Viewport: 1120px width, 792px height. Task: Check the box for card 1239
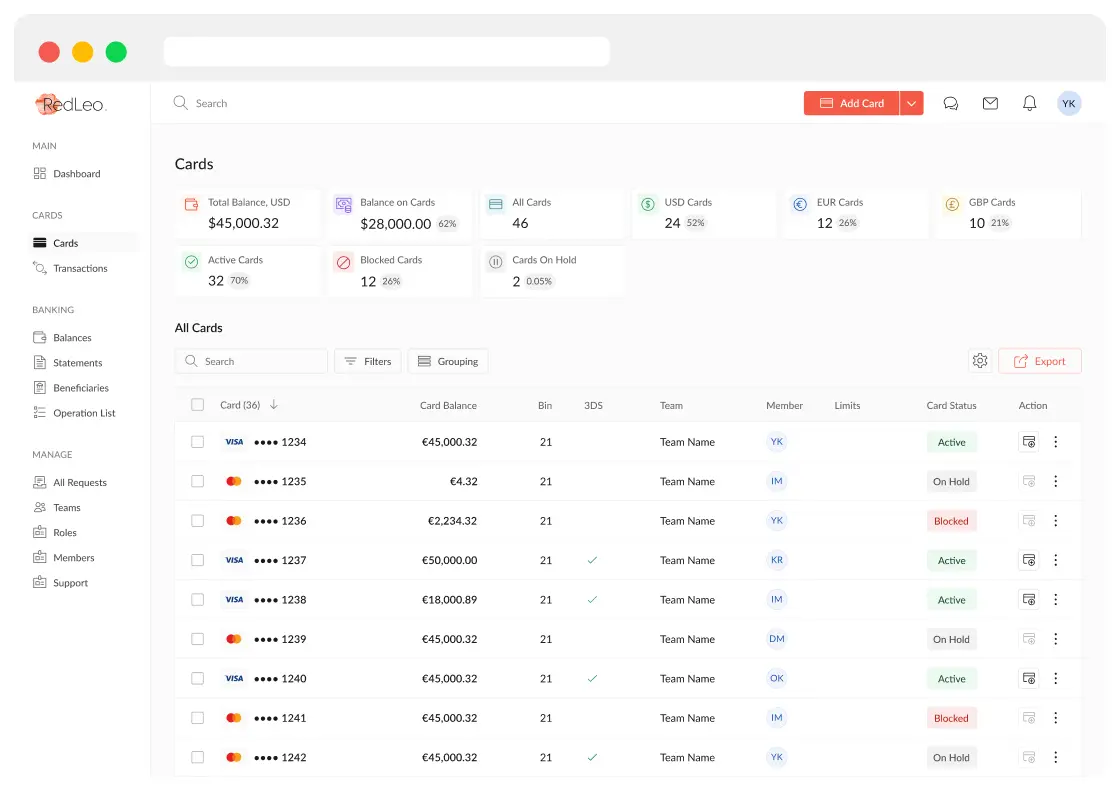(198, 639)
